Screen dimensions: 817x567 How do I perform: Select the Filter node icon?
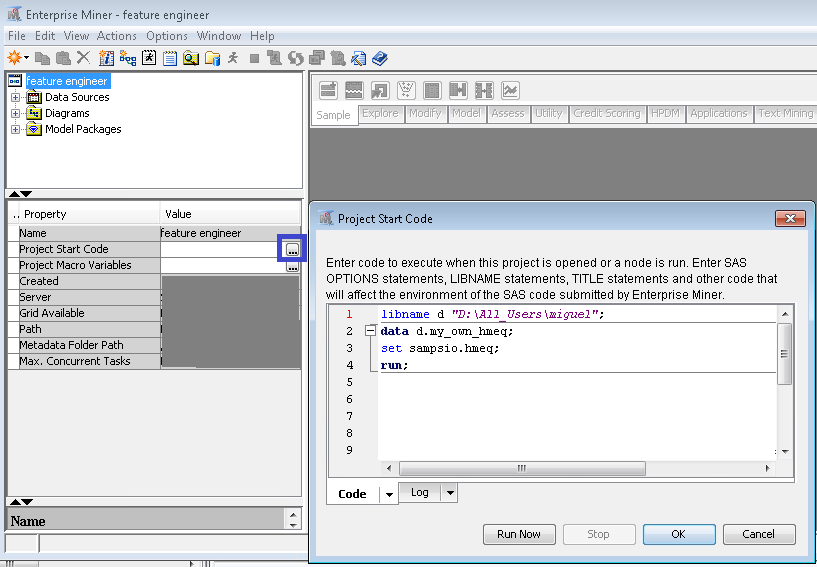pyautogui.click(x=406, y=90)
